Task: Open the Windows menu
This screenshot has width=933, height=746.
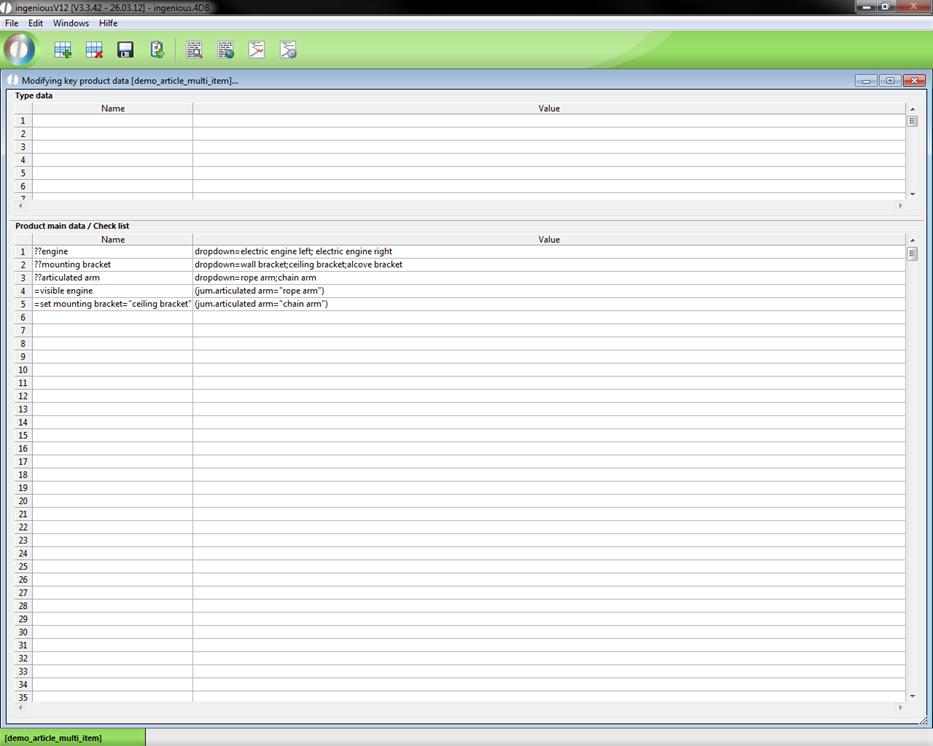Action: pyautogui.click(x=70, y=23)
